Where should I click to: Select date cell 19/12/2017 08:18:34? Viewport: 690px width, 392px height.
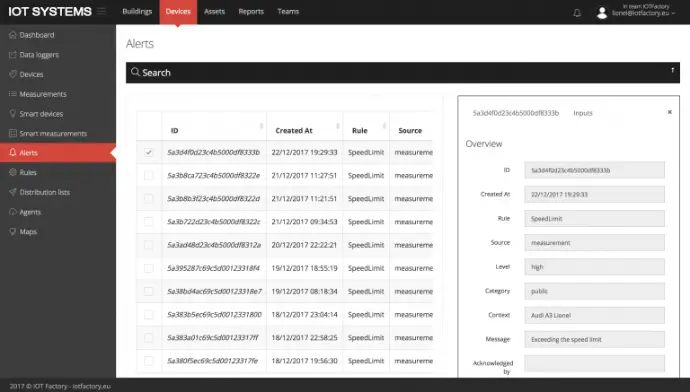304,291
